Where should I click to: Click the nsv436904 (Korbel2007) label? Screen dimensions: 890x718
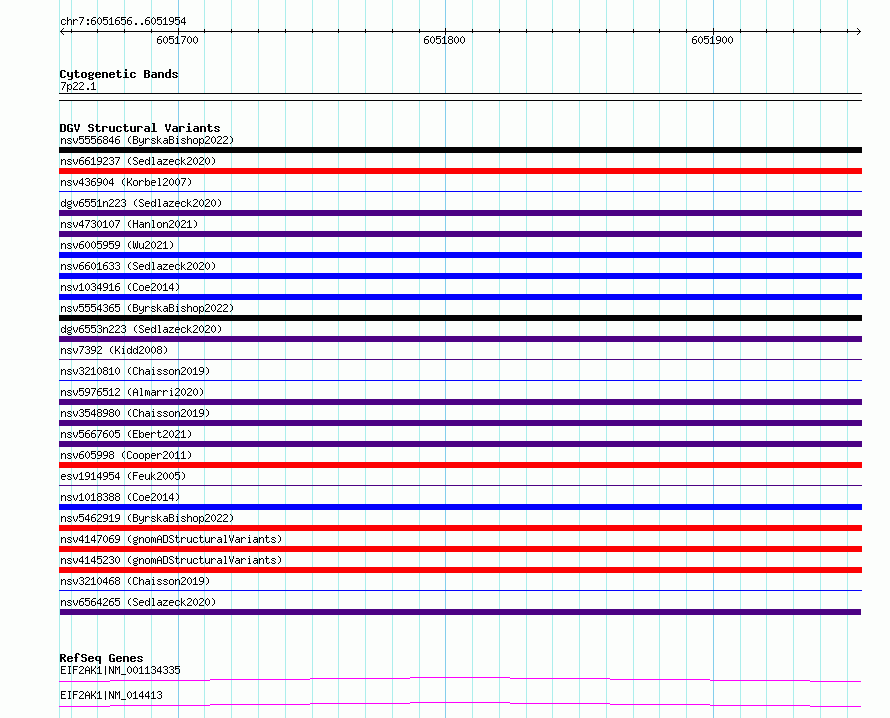(x=126, y=182)
